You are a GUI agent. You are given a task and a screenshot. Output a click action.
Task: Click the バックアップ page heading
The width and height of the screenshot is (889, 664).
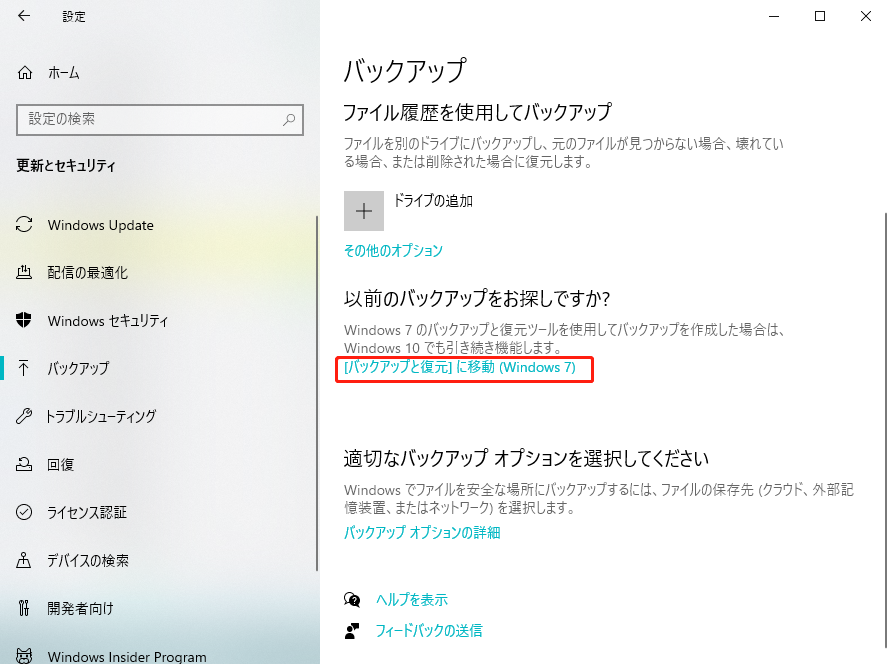coord(405,70)
